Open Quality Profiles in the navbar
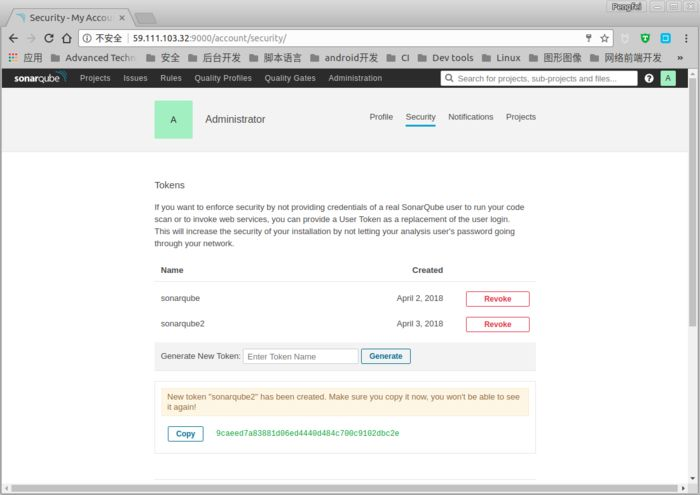 223,78
